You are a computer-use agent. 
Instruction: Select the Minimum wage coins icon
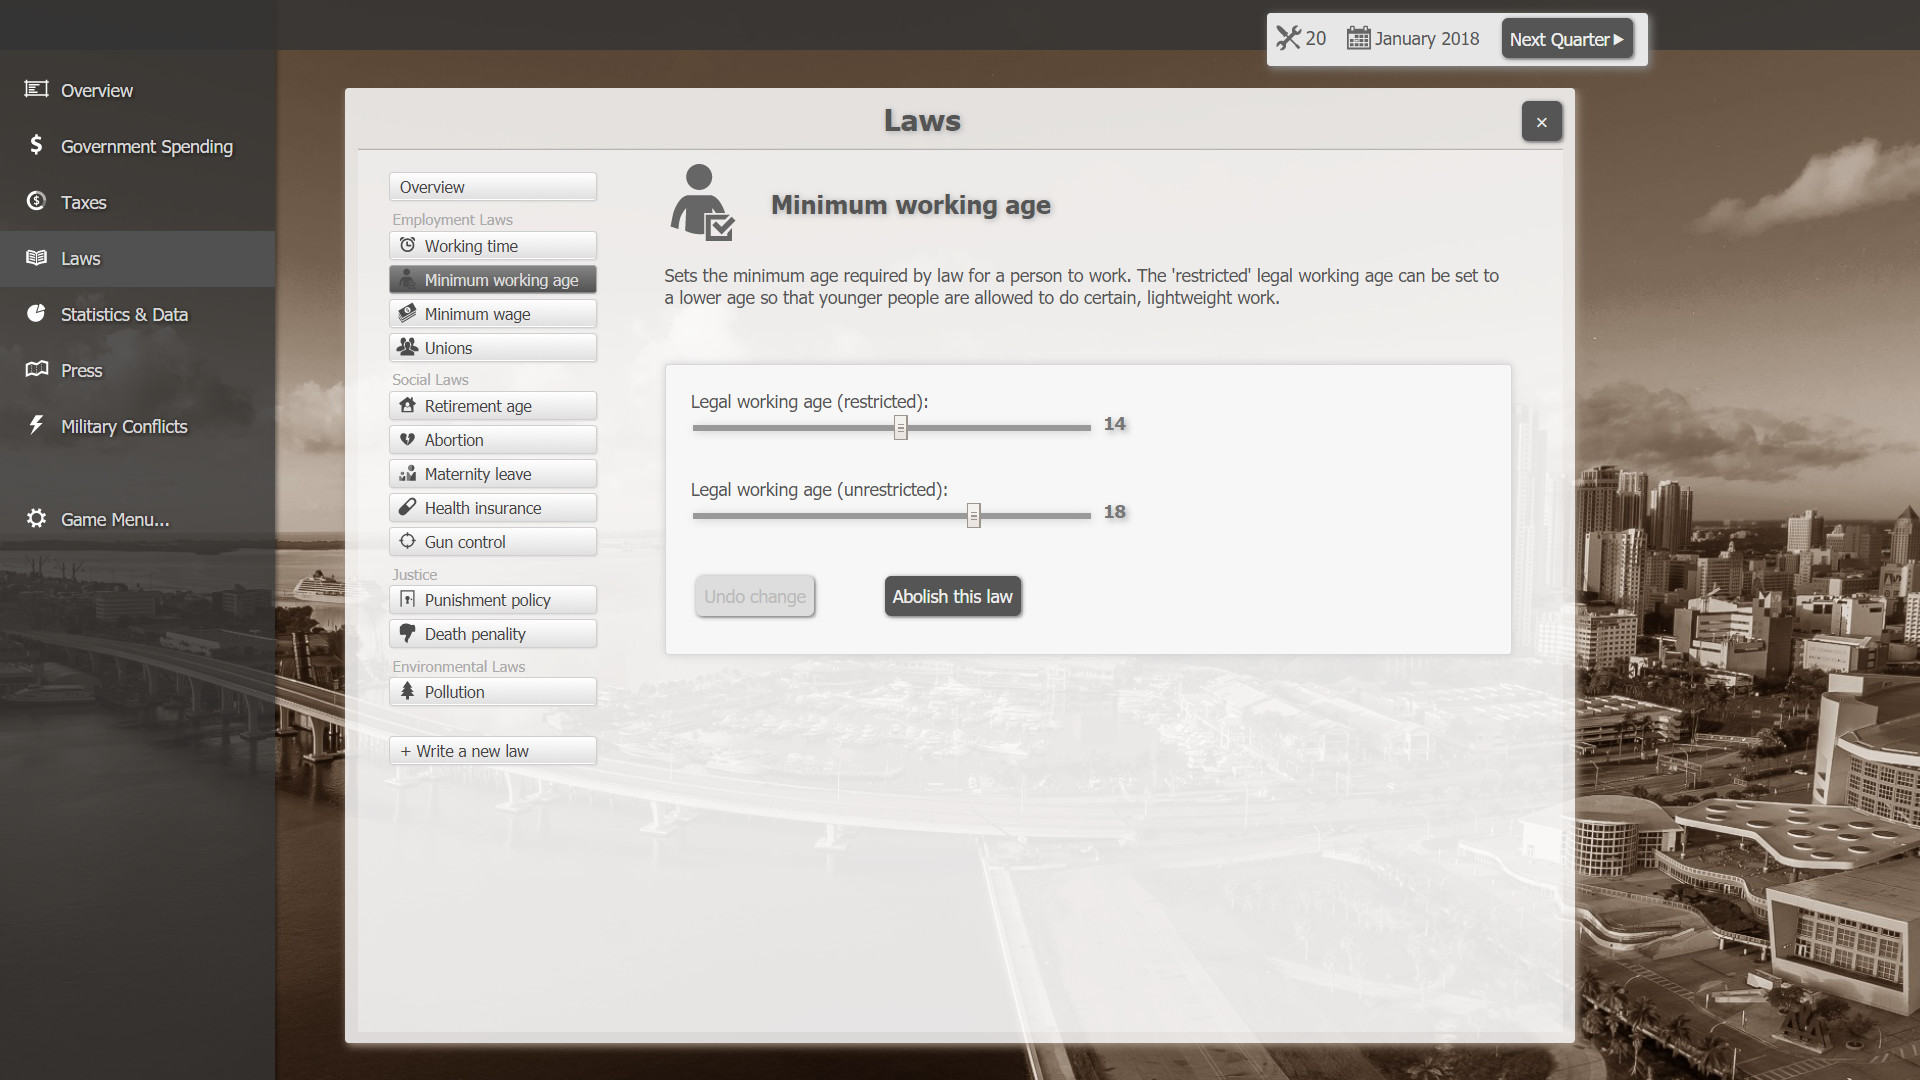(407, 313)
